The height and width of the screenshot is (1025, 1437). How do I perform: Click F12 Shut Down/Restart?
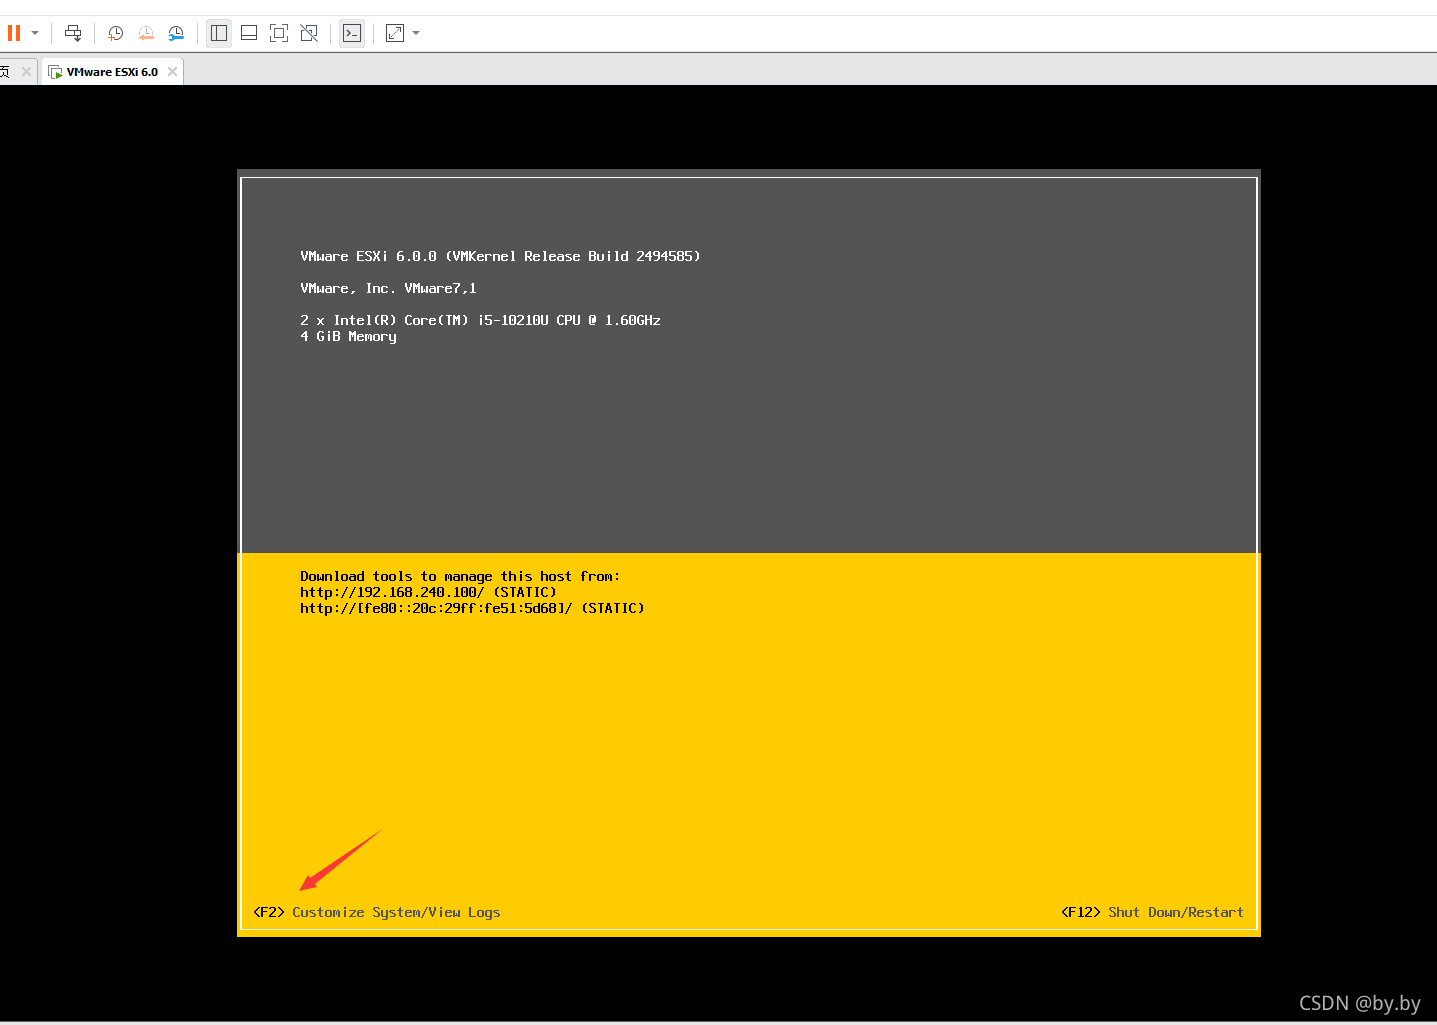click(x=1152, y=912)
